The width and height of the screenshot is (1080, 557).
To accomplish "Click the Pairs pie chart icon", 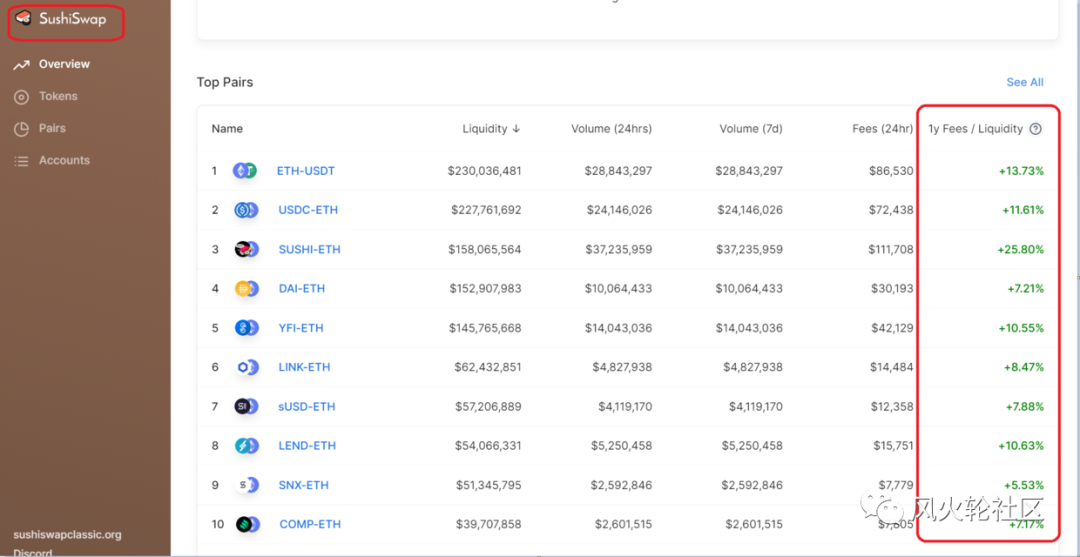I will click(21, 129).
